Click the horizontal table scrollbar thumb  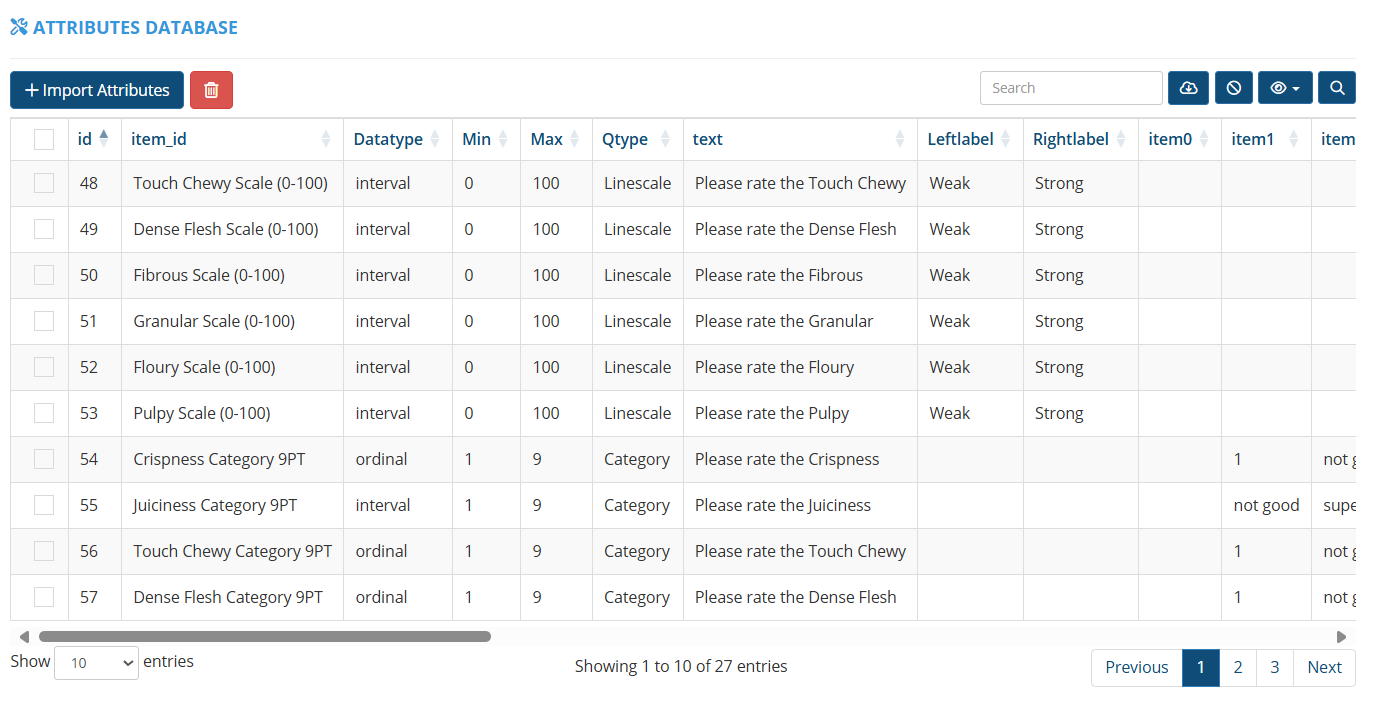pyautogui.click(x=264, y=636)
